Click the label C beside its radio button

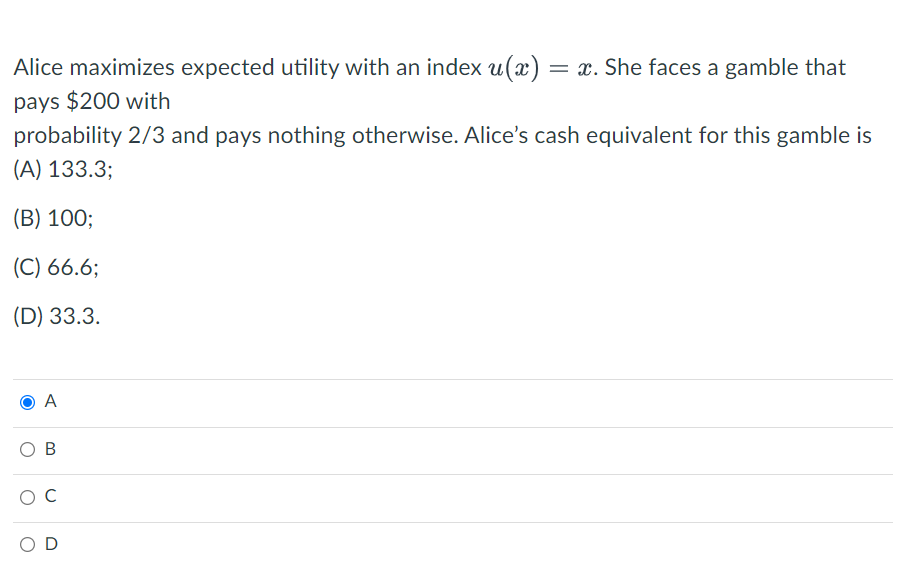click(x=49, y=496)
